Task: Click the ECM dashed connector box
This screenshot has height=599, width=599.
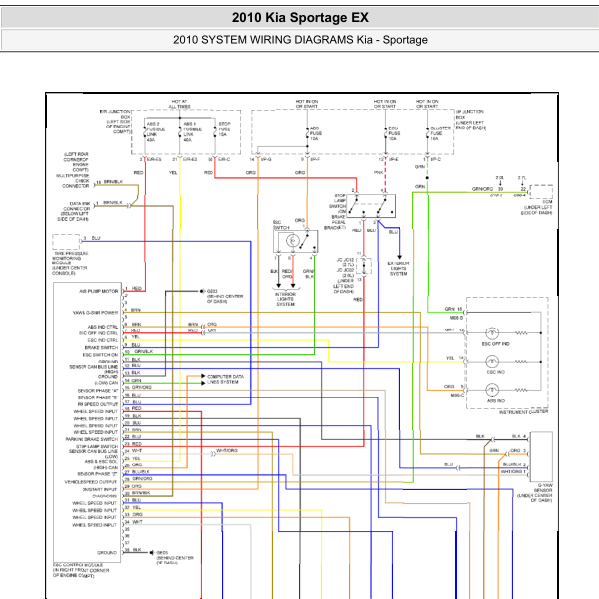Action: [x=541, y=191]
